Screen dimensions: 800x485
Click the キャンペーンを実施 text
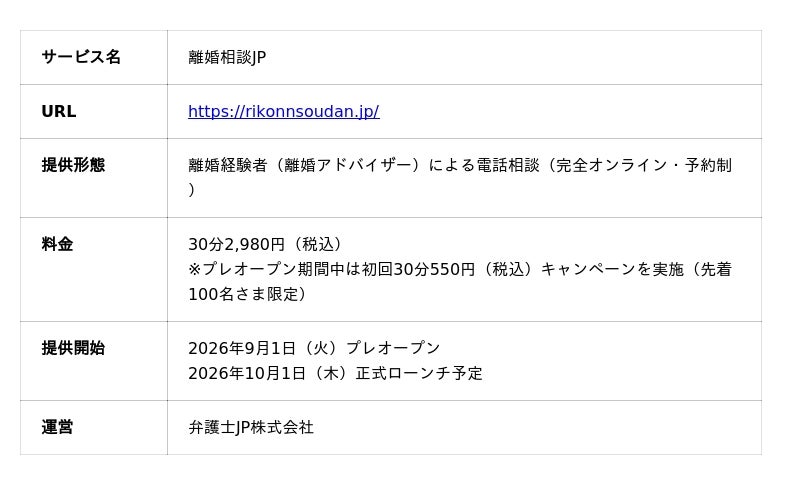coord(612,269)
